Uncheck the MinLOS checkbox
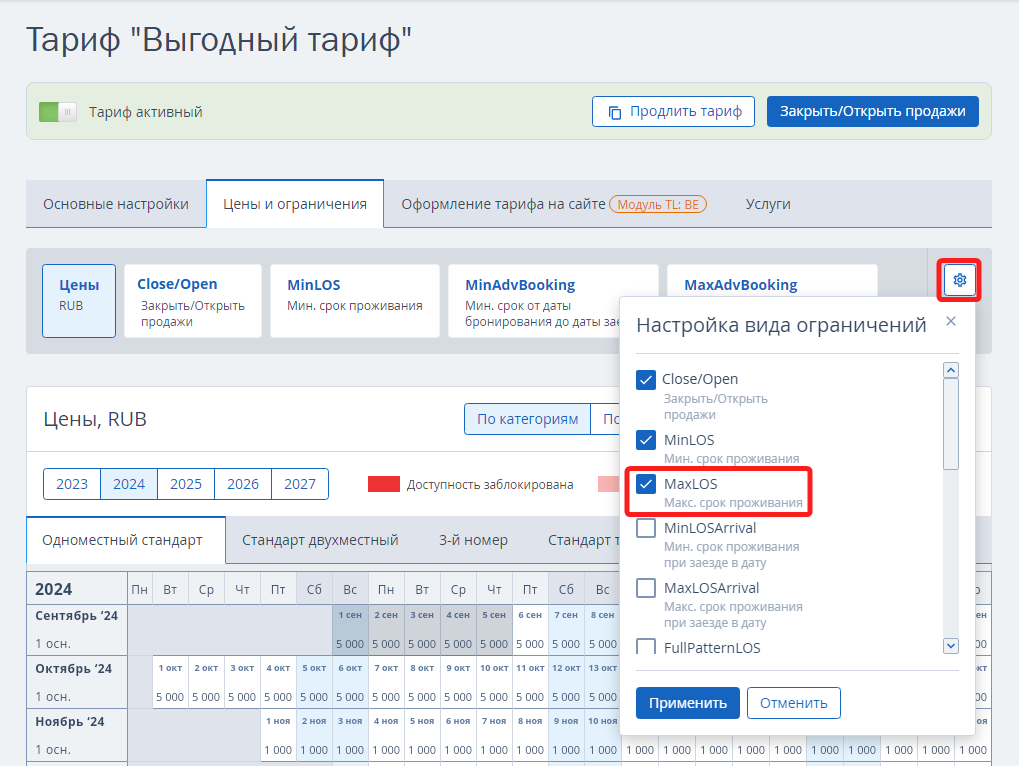 click(x=646, y=440)
